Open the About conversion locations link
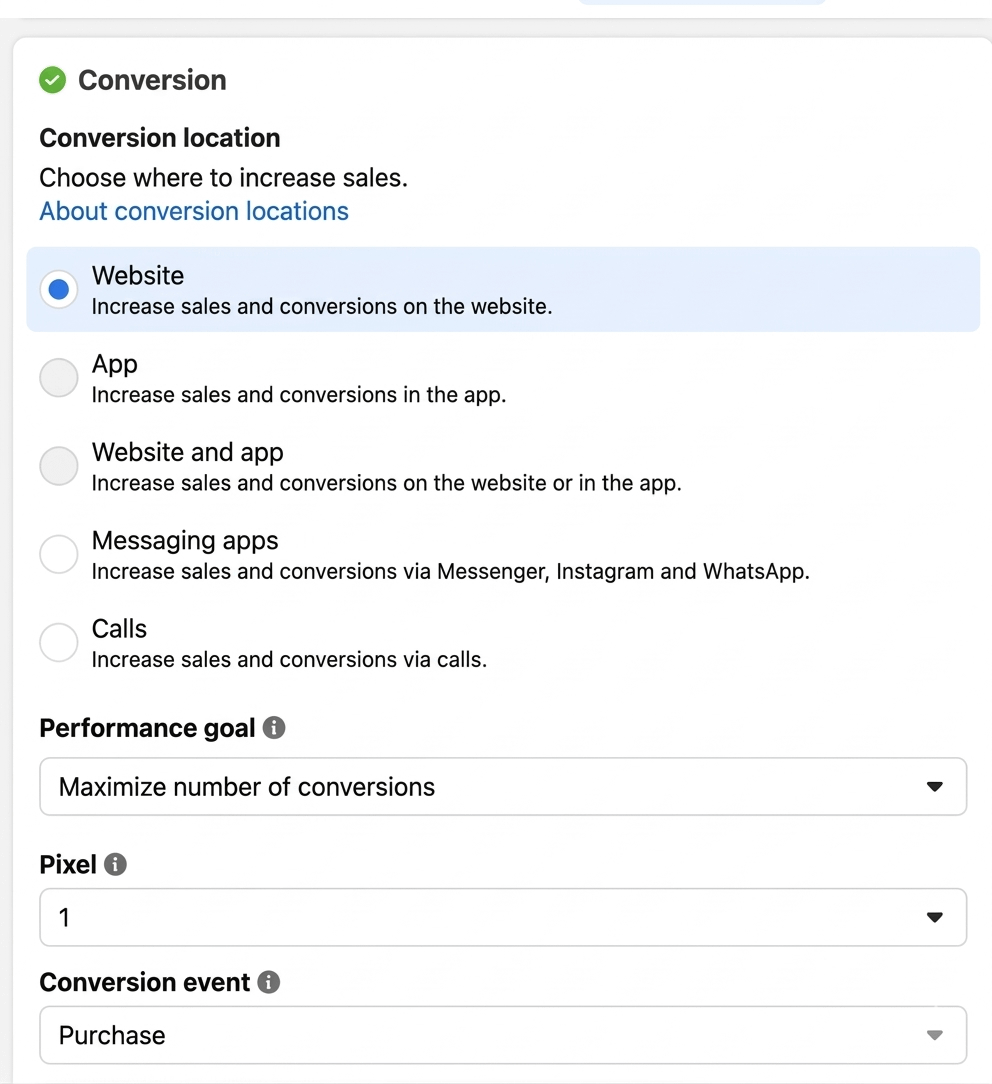 [x=194, y=211]
